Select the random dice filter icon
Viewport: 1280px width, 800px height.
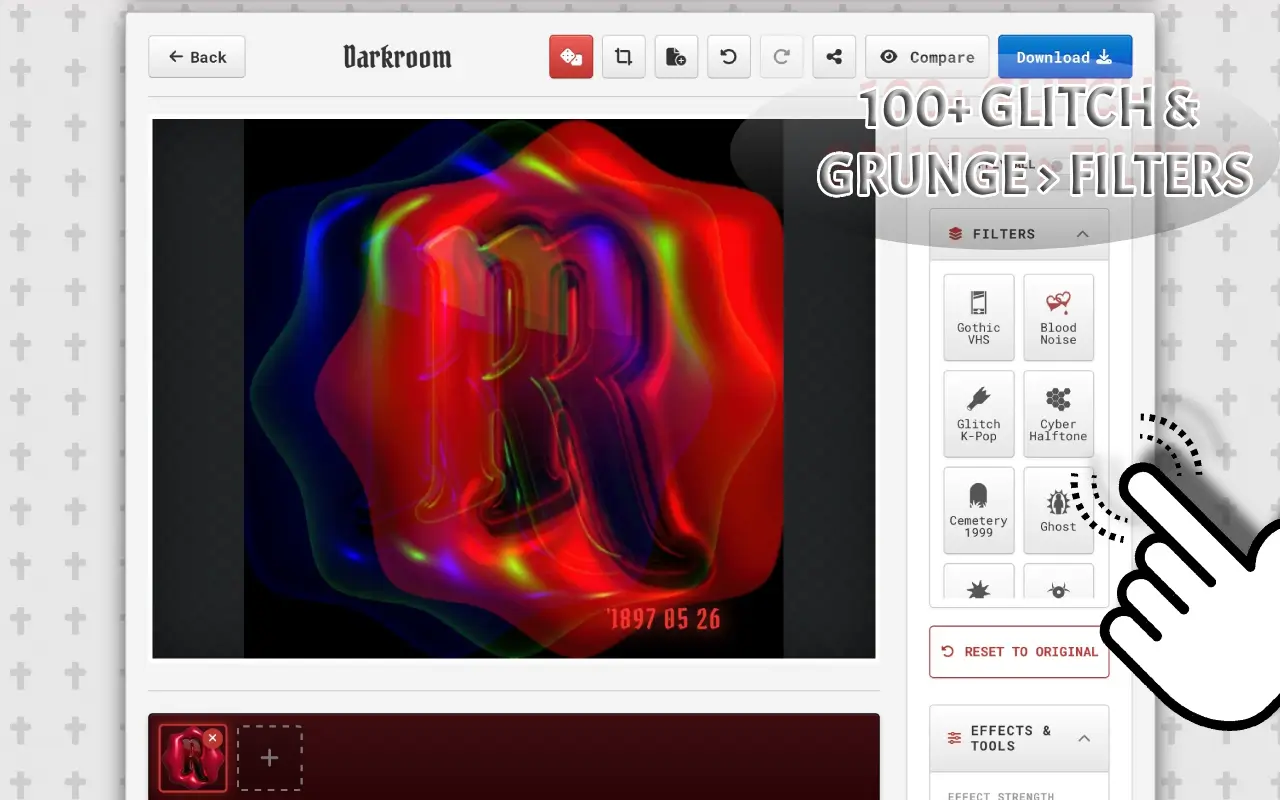coord(571,57)
